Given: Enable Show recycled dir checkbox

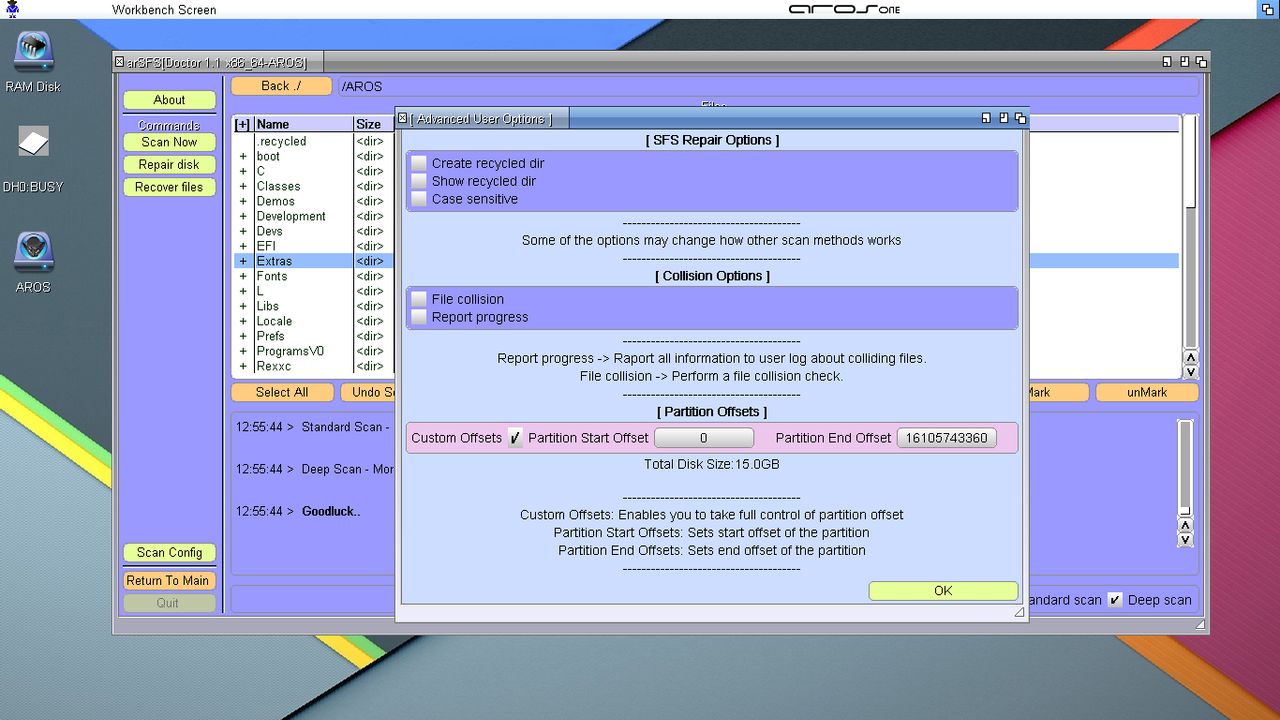Looking at the screenshot, I should coord(419,181).
